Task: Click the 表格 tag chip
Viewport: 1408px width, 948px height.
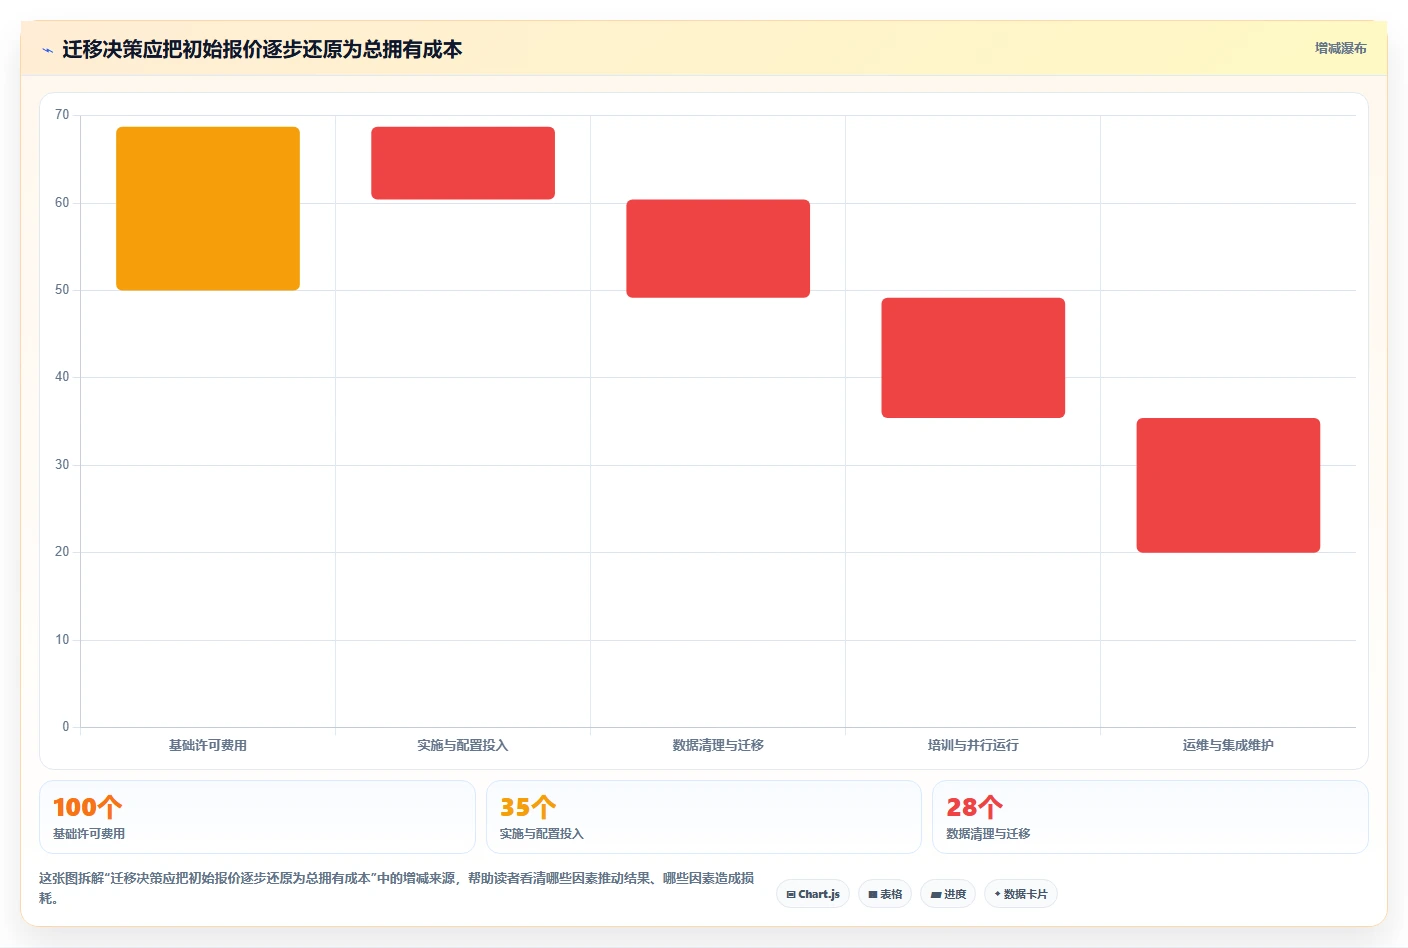Action: [885, 894]
